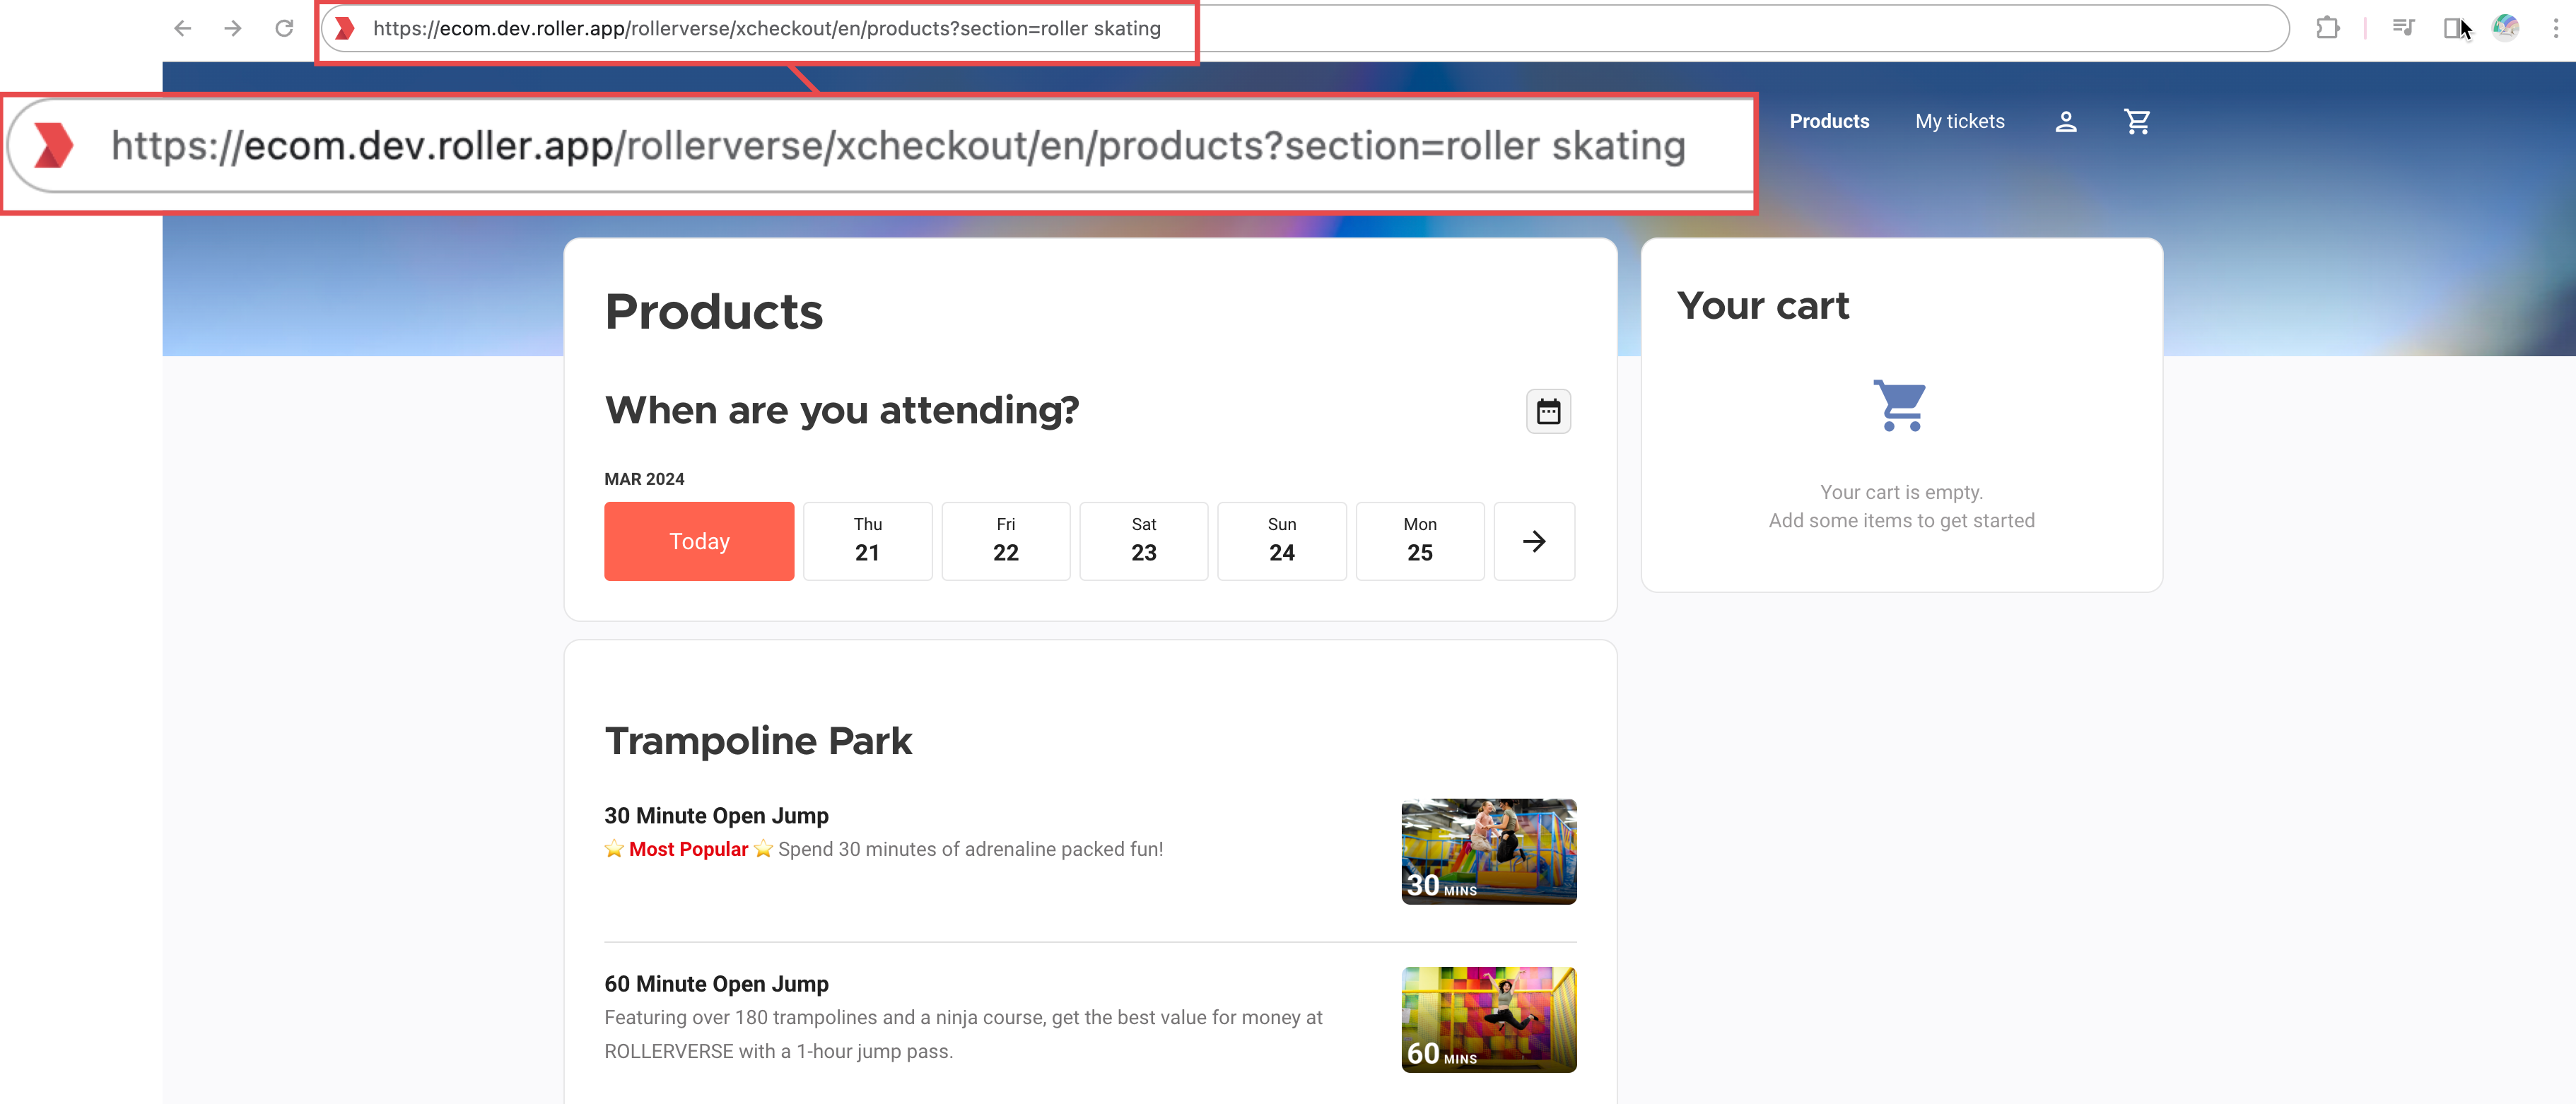Open the account profile icon in header
The image size is (2576, 1104).
point(2066,121)
